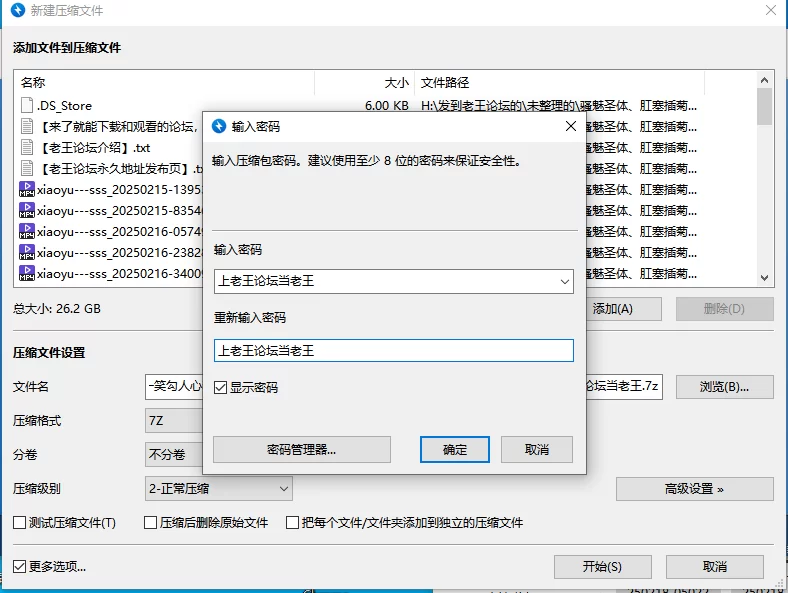Viewport: 788px width, 593px height.
Task: Select file name xiaoyu---sss_20250216-3400
Action: [120, 274]
